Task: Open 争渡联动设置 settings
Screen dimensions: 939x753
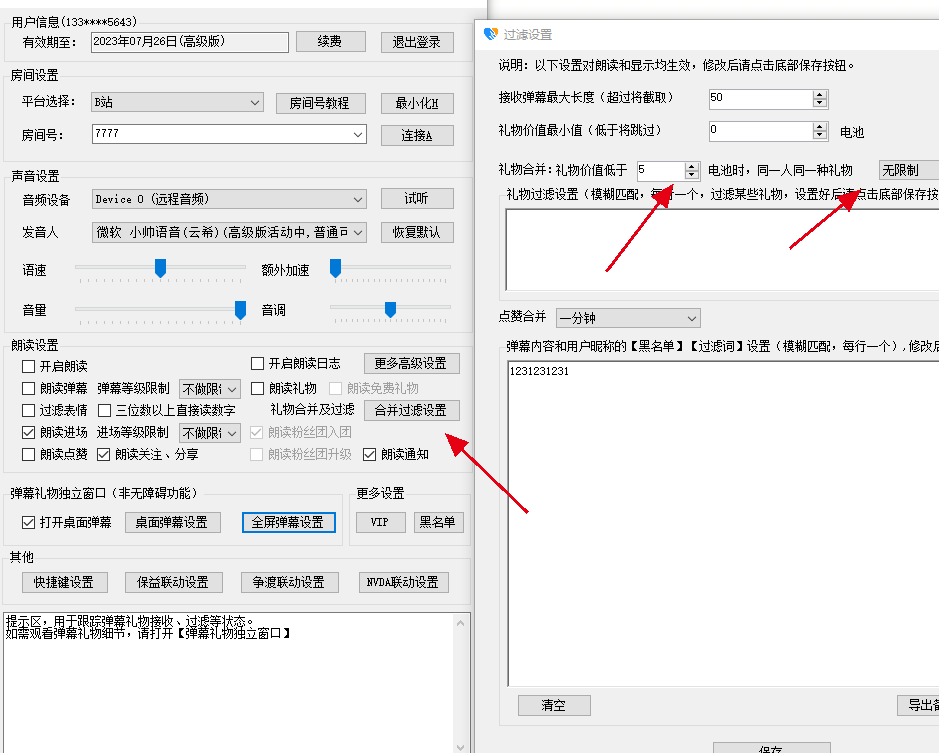Action: [x=289, y=582]
